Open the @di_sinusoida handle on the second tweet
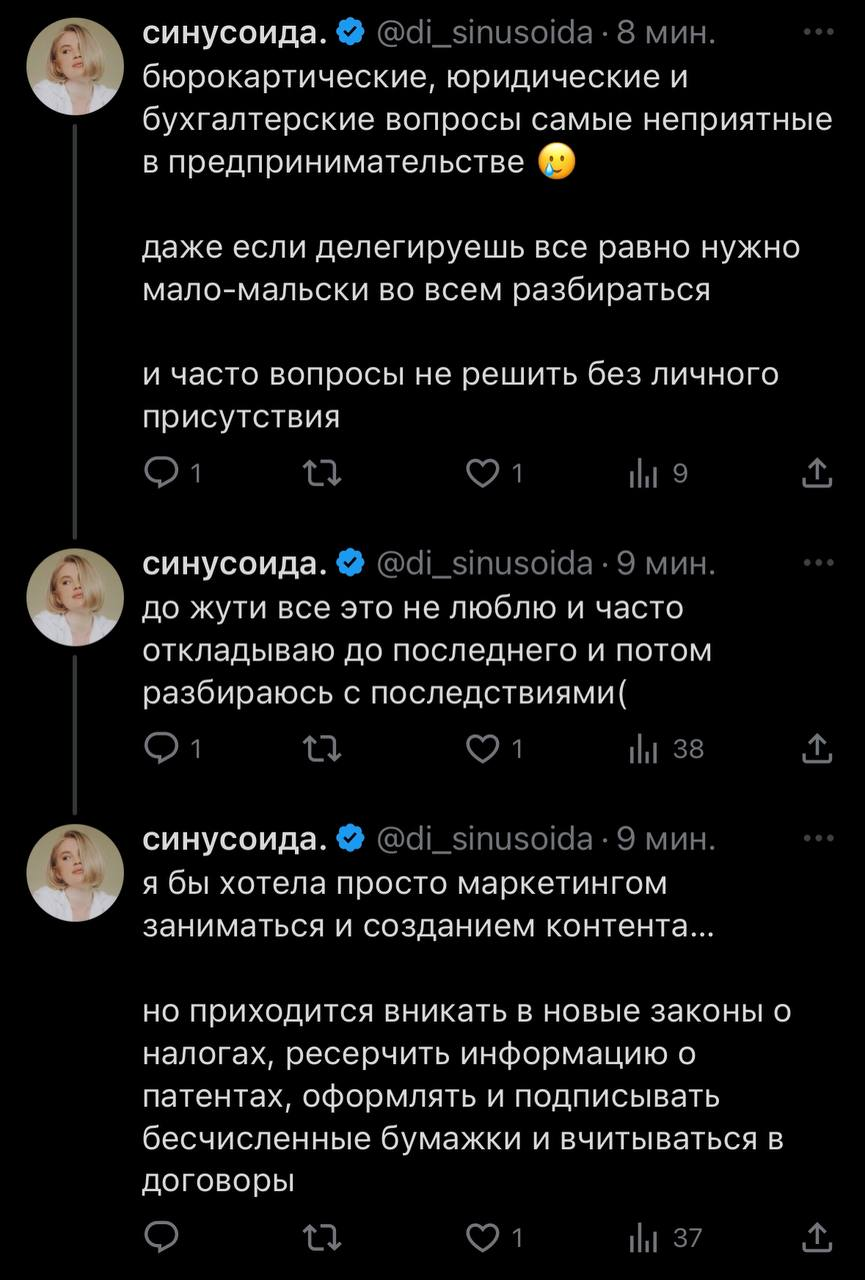The width and height of the screenshot is (865, 1280). pos(484,564)
